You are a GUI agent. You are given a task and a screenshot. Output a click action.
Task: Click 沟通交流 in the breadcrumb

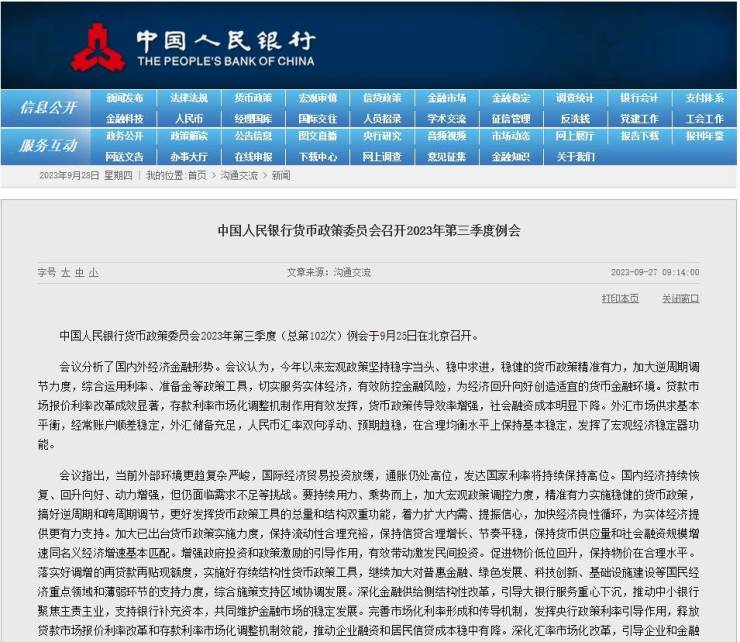pos(238,176)
